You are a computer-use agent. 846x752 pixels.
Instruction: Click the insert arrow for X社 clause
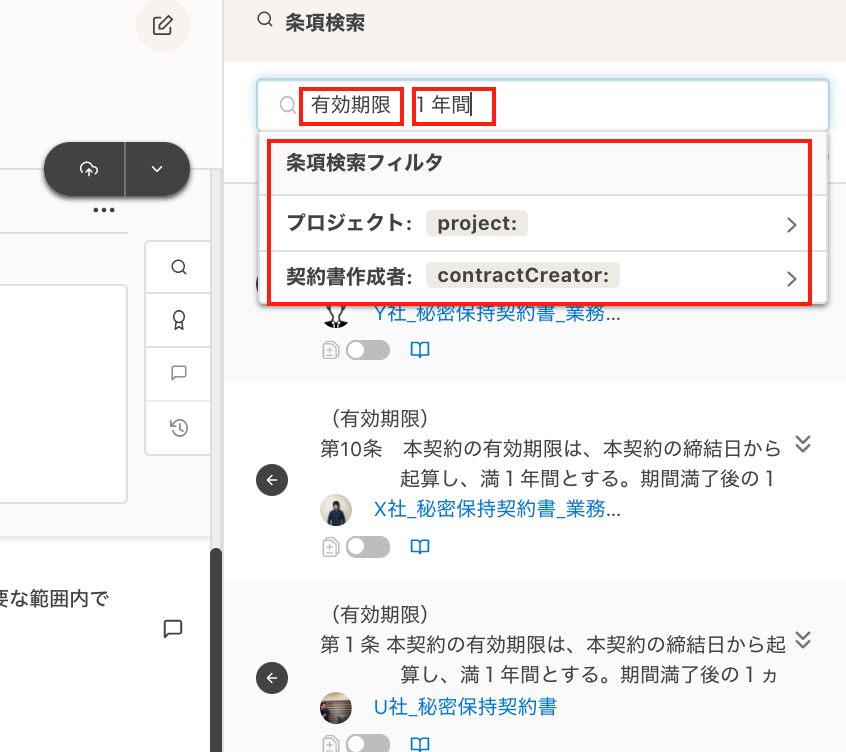click(x=271, y=480)
